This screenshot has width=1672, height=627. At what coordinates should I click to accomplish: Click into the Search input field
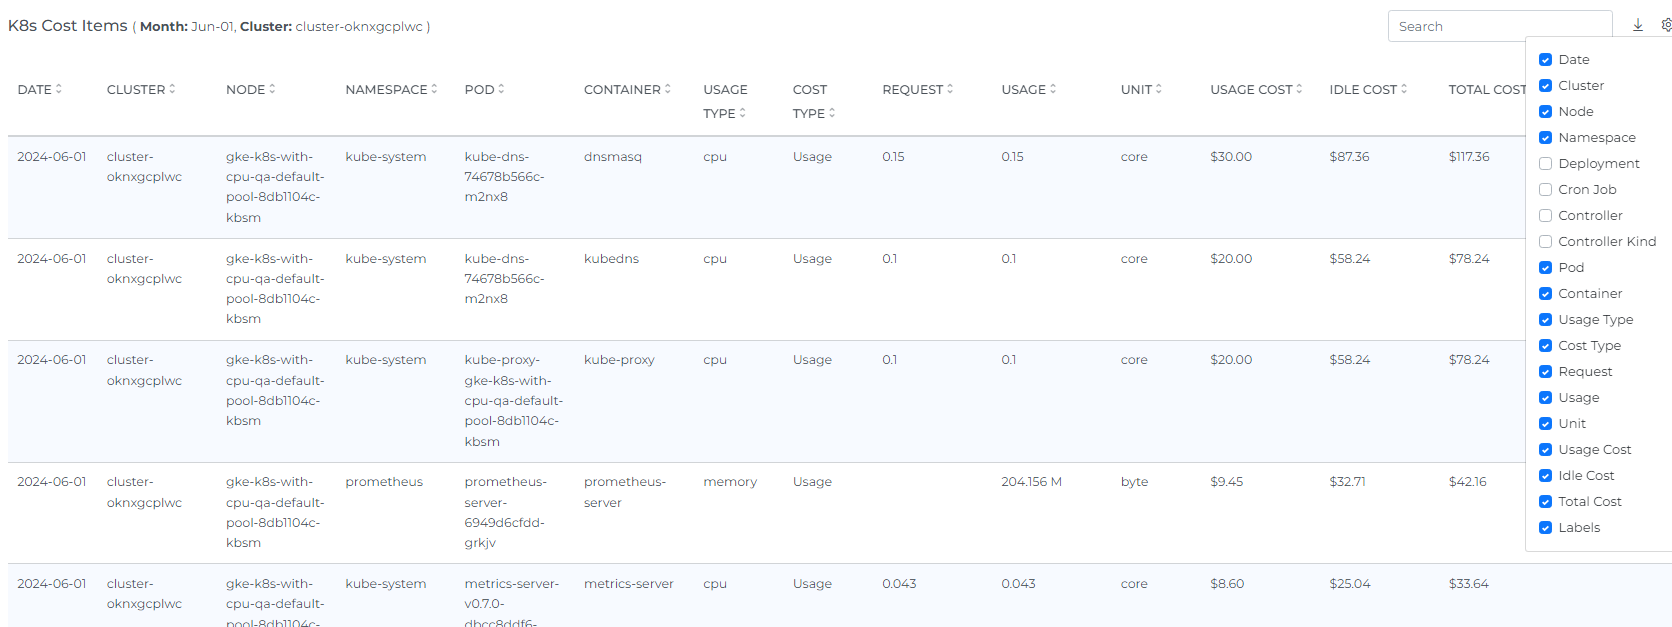coord(1498,26)
